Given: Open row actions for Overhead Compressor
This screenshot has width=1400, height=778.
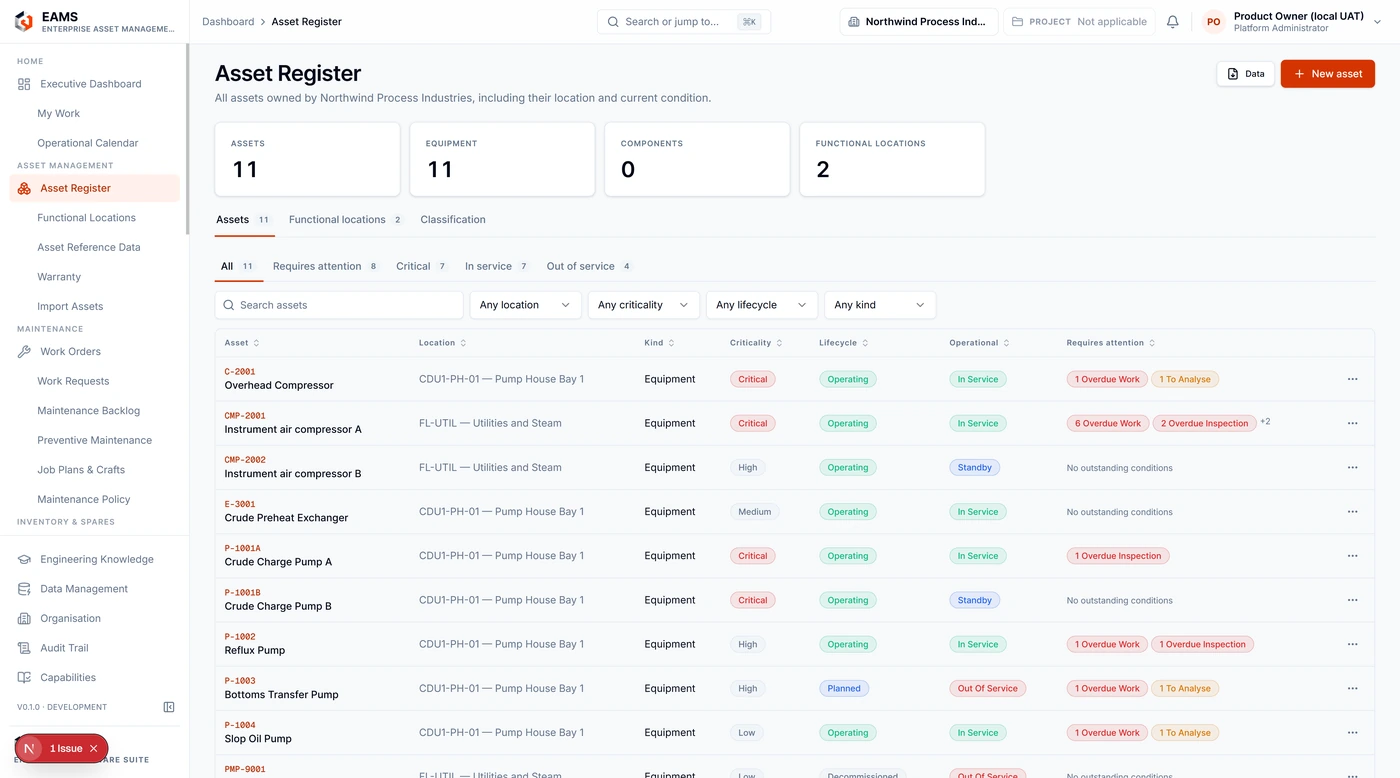Looking at the screenshot, I should (1352, 379).
